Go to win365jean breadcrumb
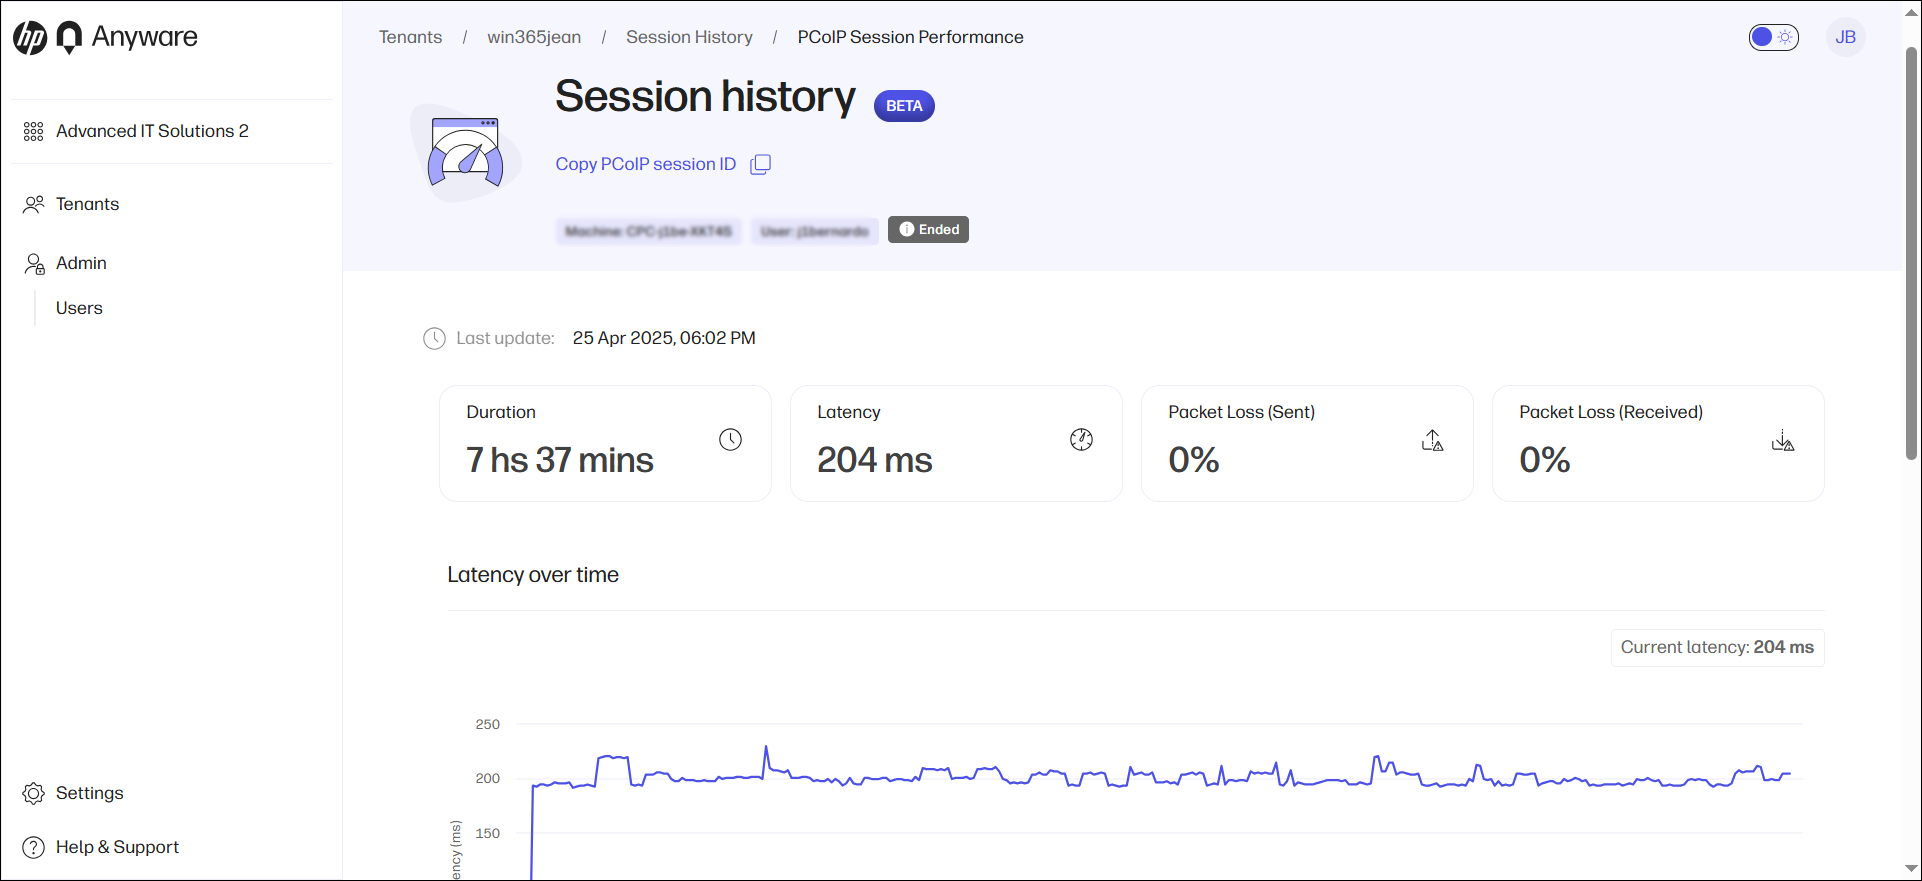1922x881 pixels. pos(534,37)
